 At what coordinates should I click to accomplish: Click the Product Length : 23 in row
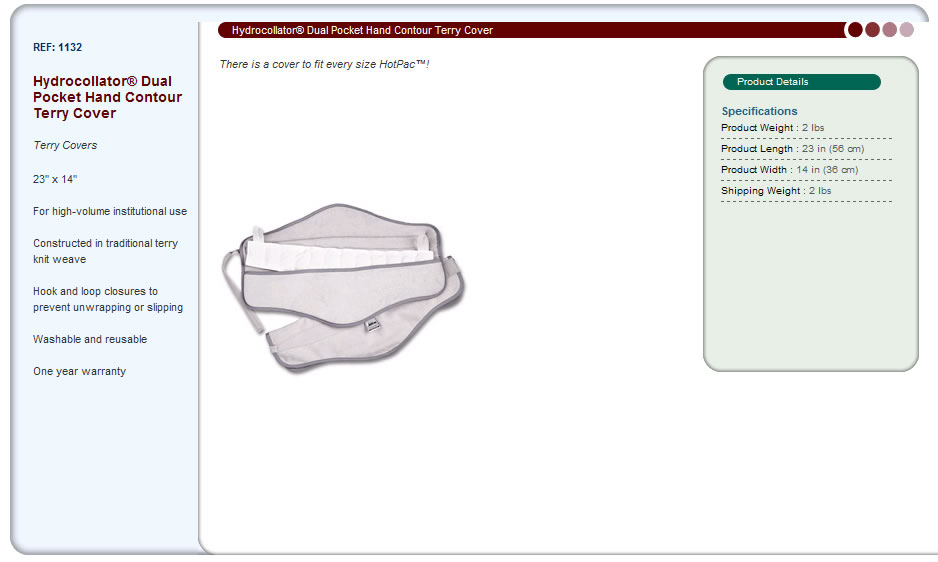pyautogui.click(x=806, y=149)
